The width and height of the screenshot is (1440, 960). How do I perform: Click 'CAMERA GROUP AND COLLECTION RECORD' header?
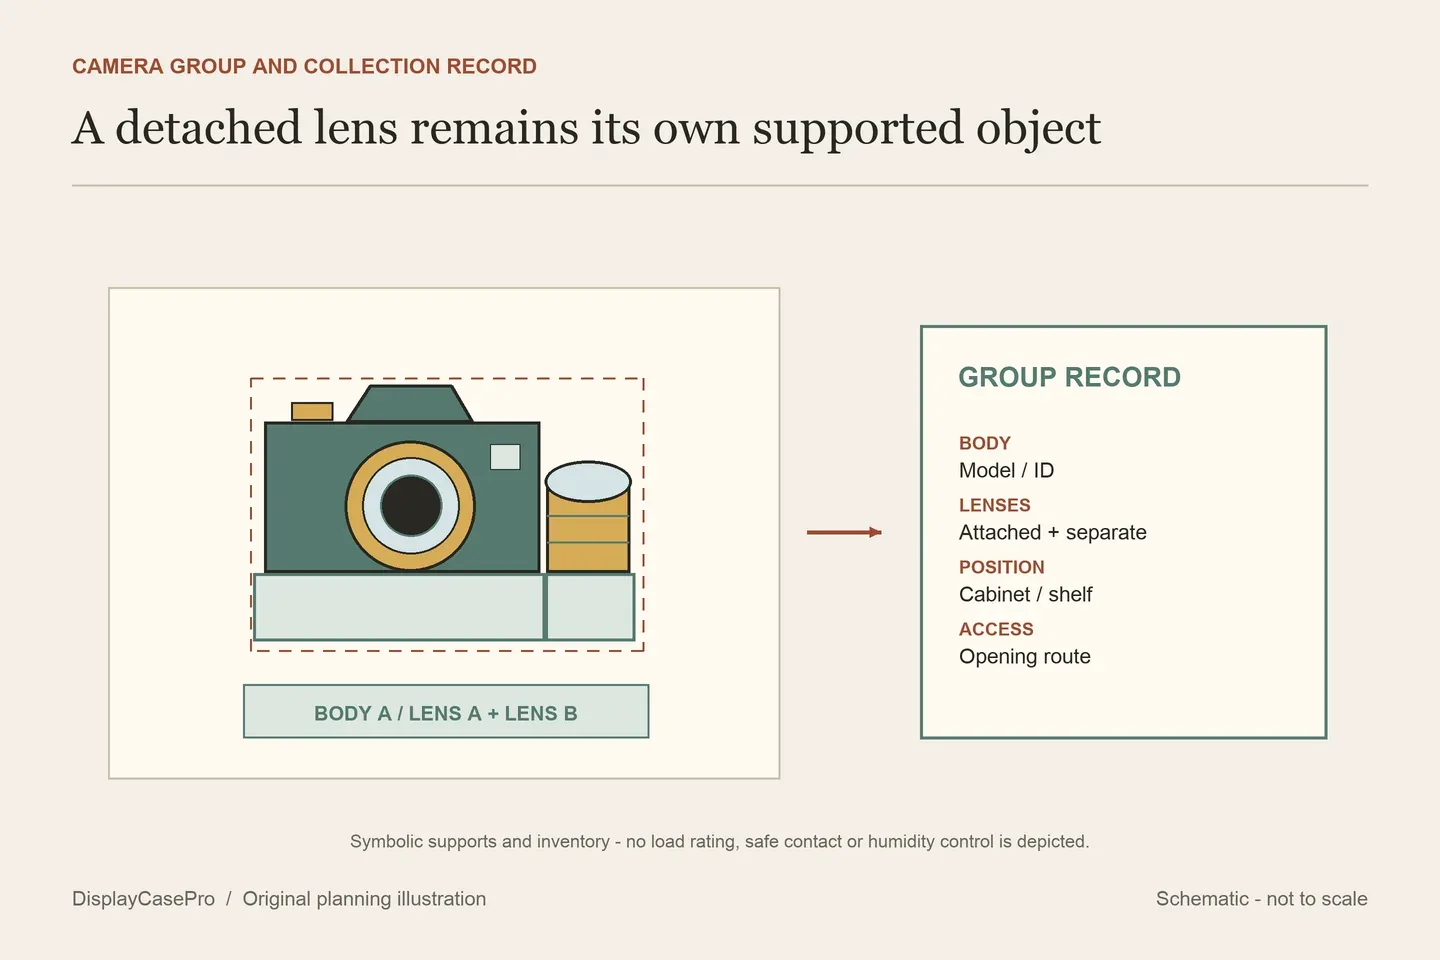pyautogui.click(x=304, y=66)
